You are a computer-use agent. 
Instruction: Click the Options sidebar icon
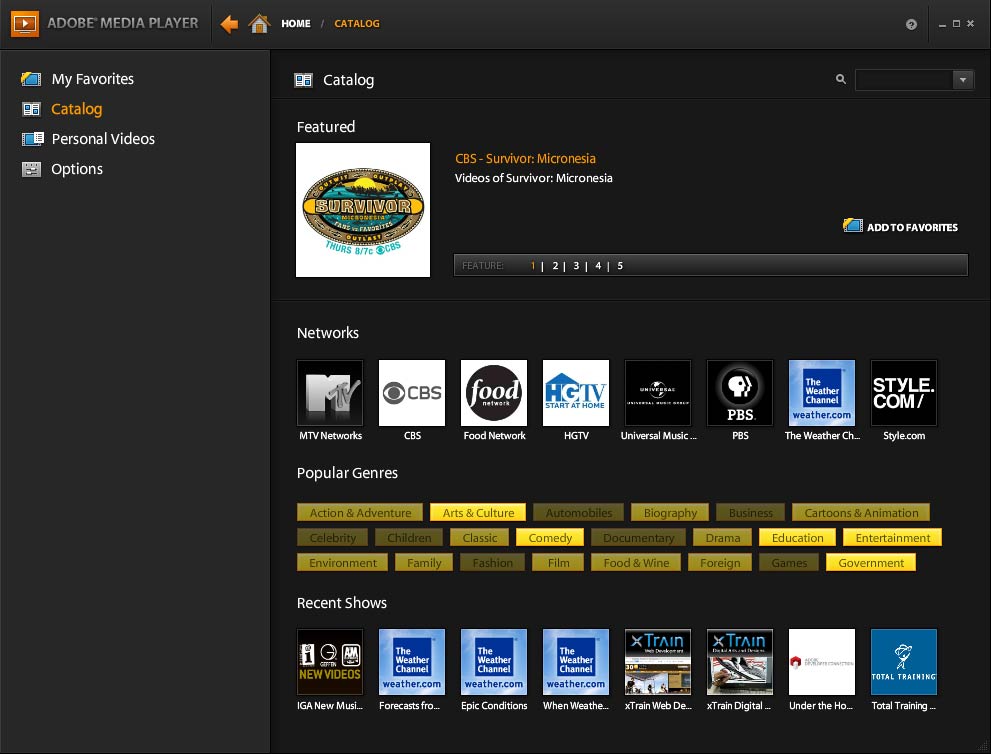pos(31,169)
